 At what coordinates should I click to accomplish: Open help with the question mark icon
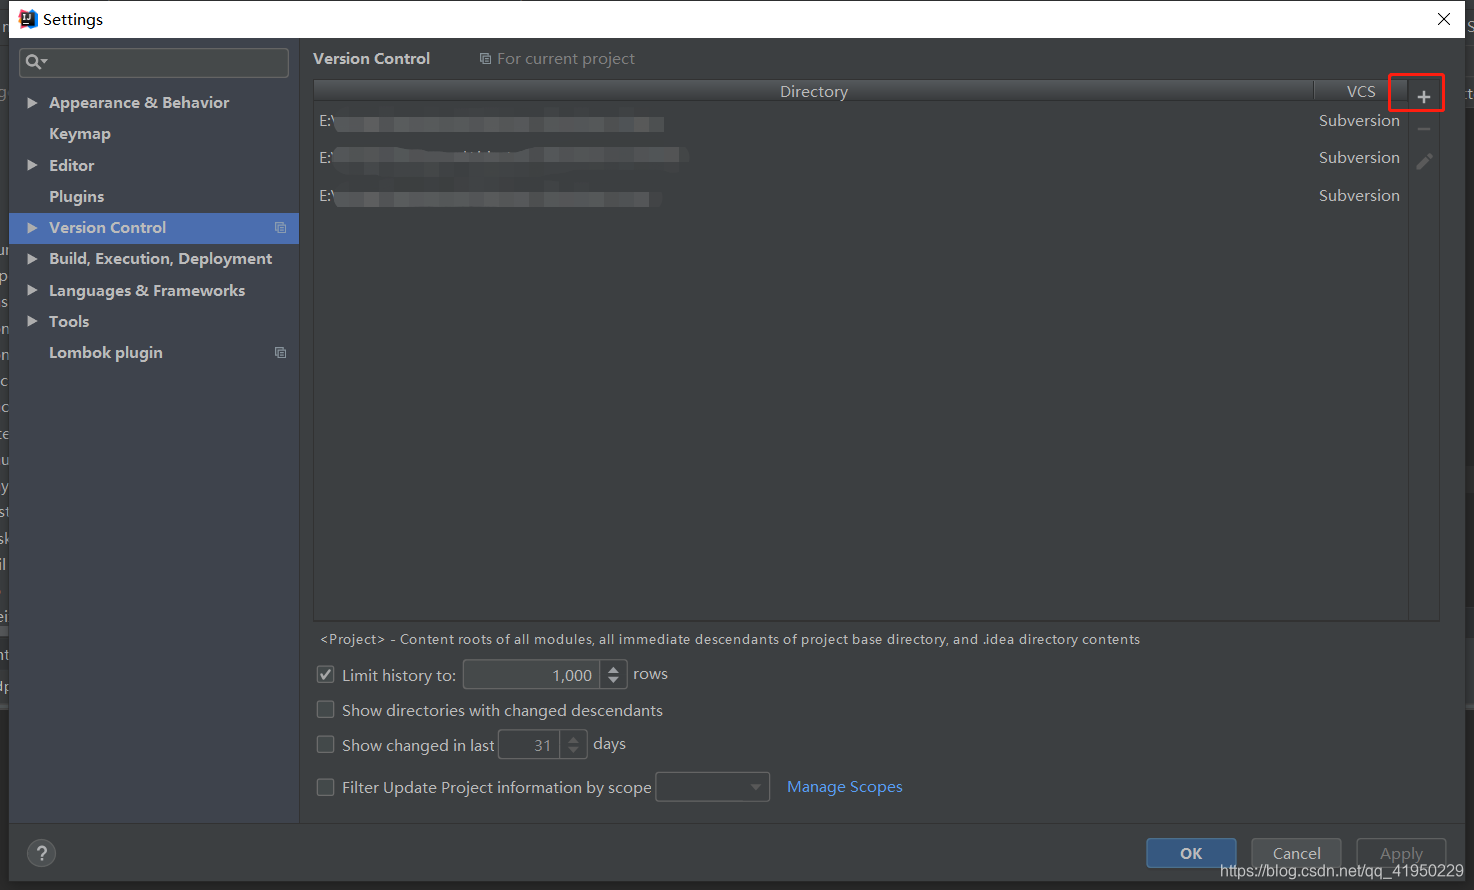(41, 853)
